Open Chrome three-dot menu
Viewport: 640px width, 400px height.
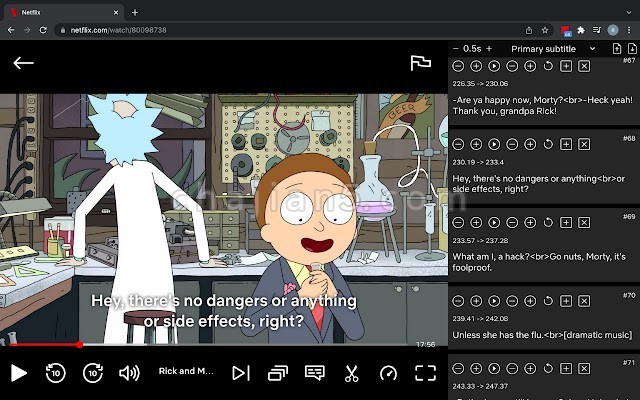629,30
